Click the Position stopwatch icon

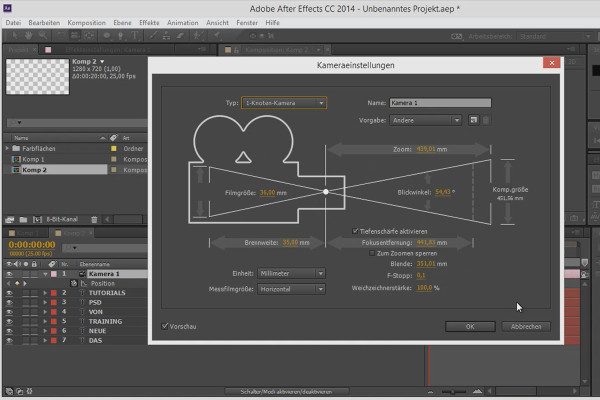tap(74, 283)
